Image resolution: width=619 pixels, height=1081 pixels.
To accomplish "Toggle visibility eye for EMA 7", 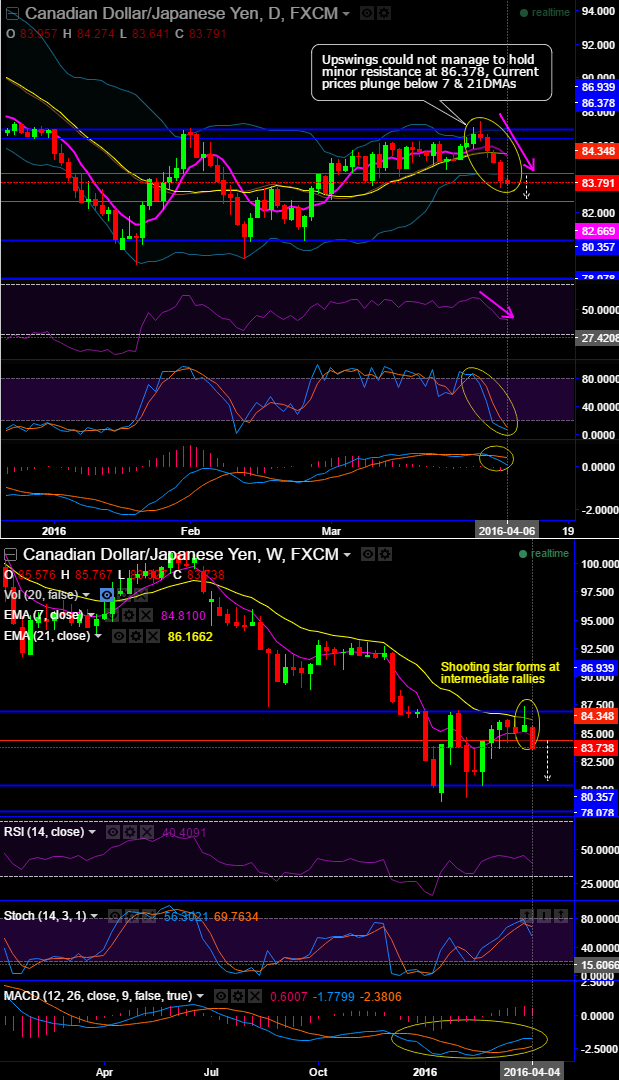I will pyautogui.click(x=110, y=615).
